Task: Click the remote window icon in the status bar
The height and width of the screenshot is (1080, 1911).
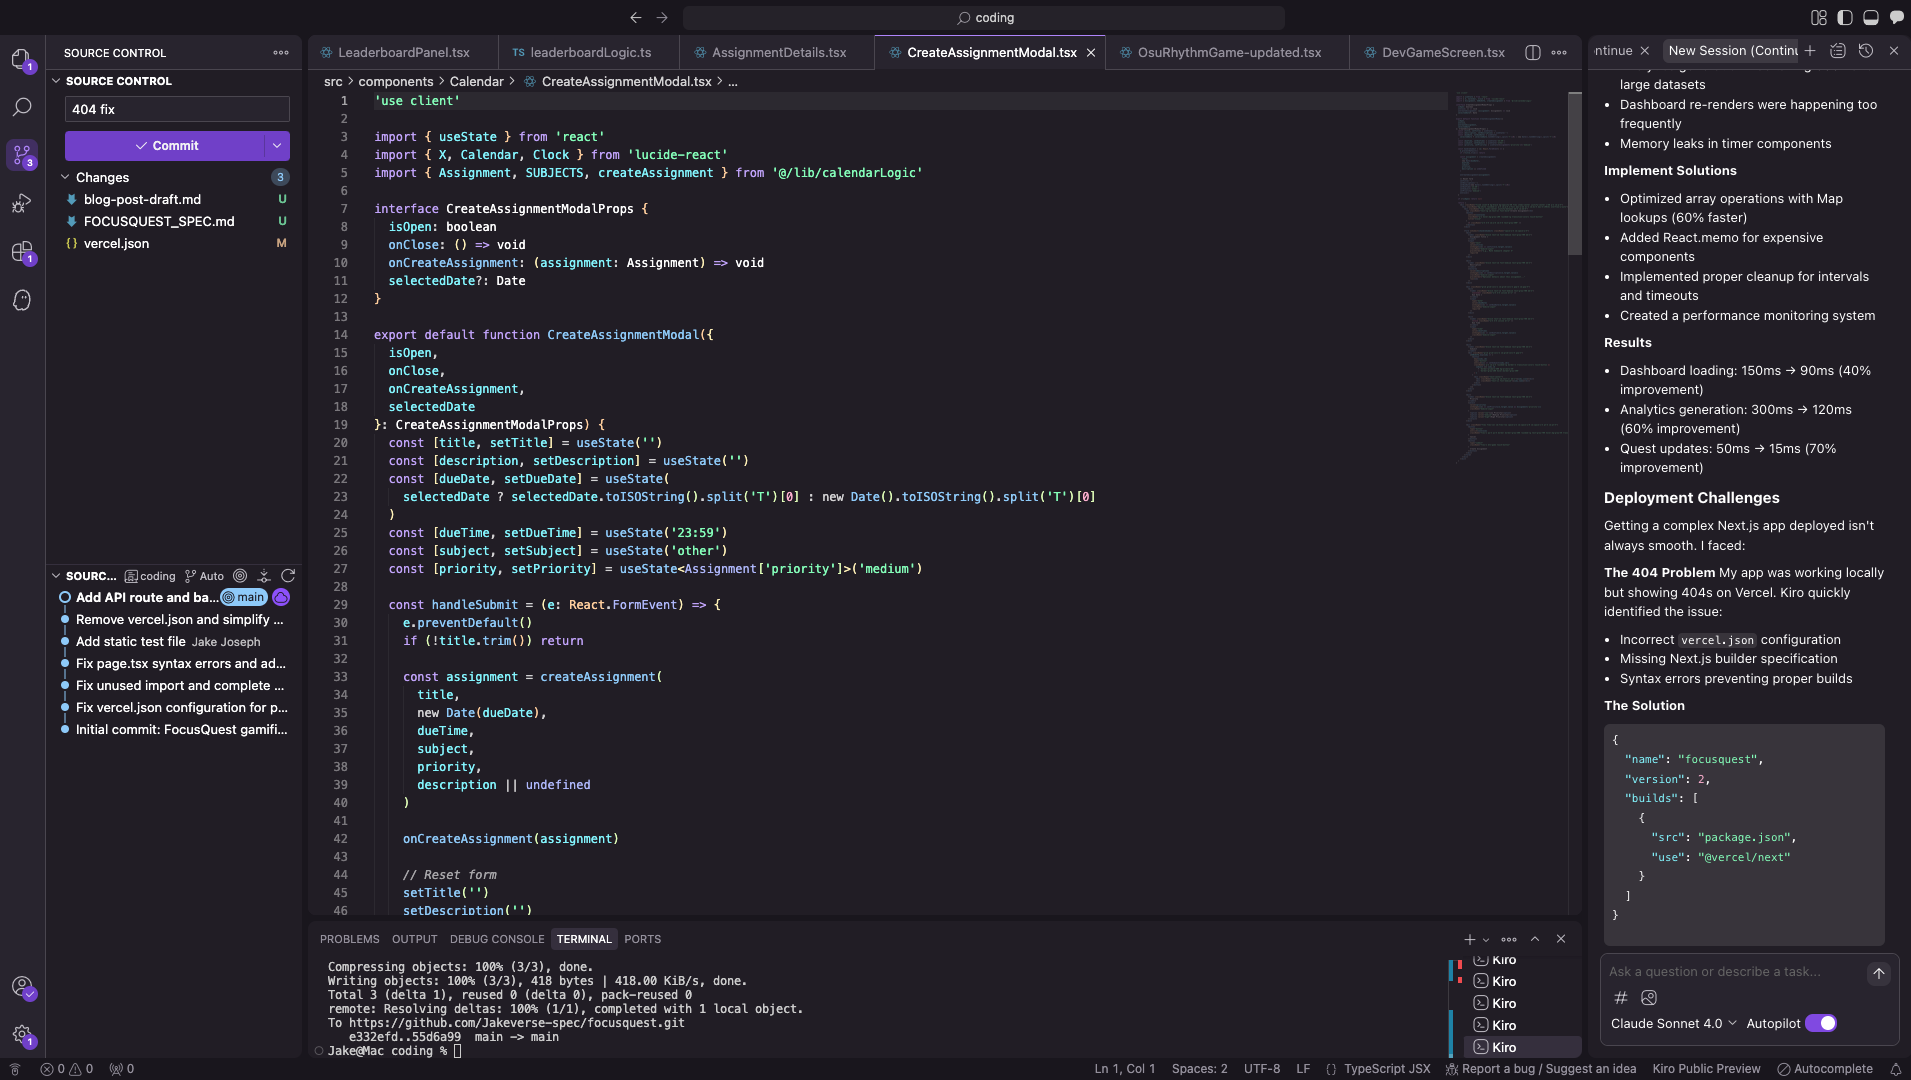Action: (15, 1069)
